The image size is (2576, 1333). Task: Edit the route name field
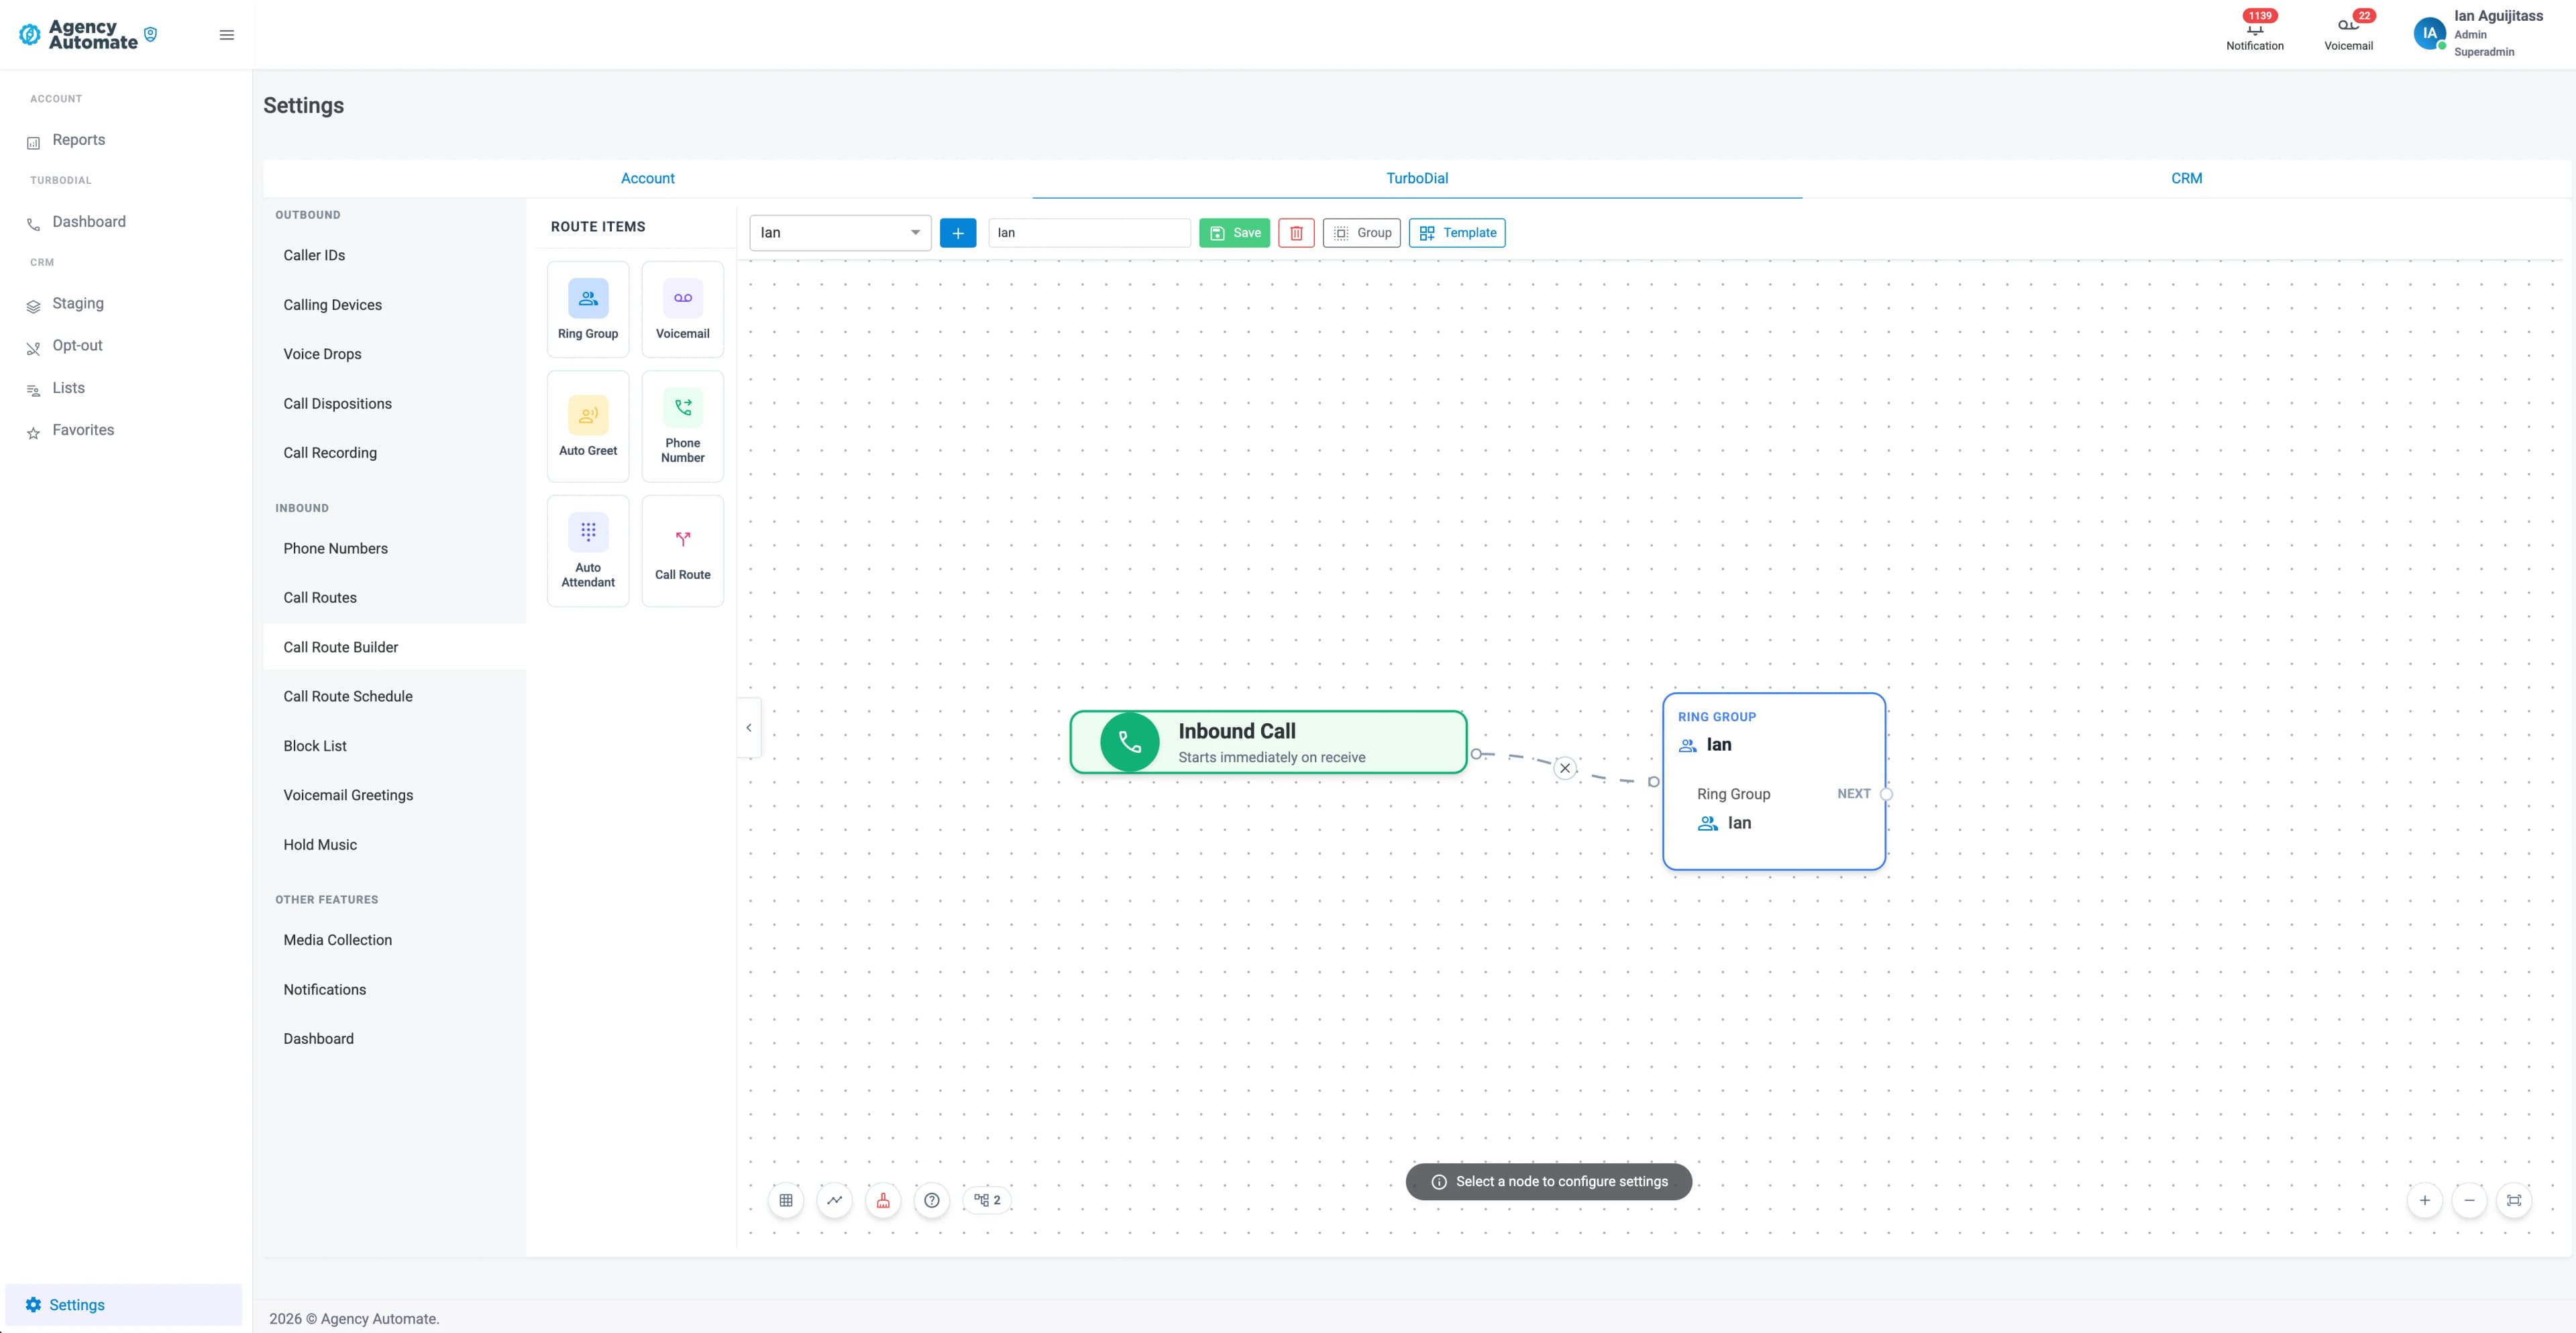[x=1090, y=233]
